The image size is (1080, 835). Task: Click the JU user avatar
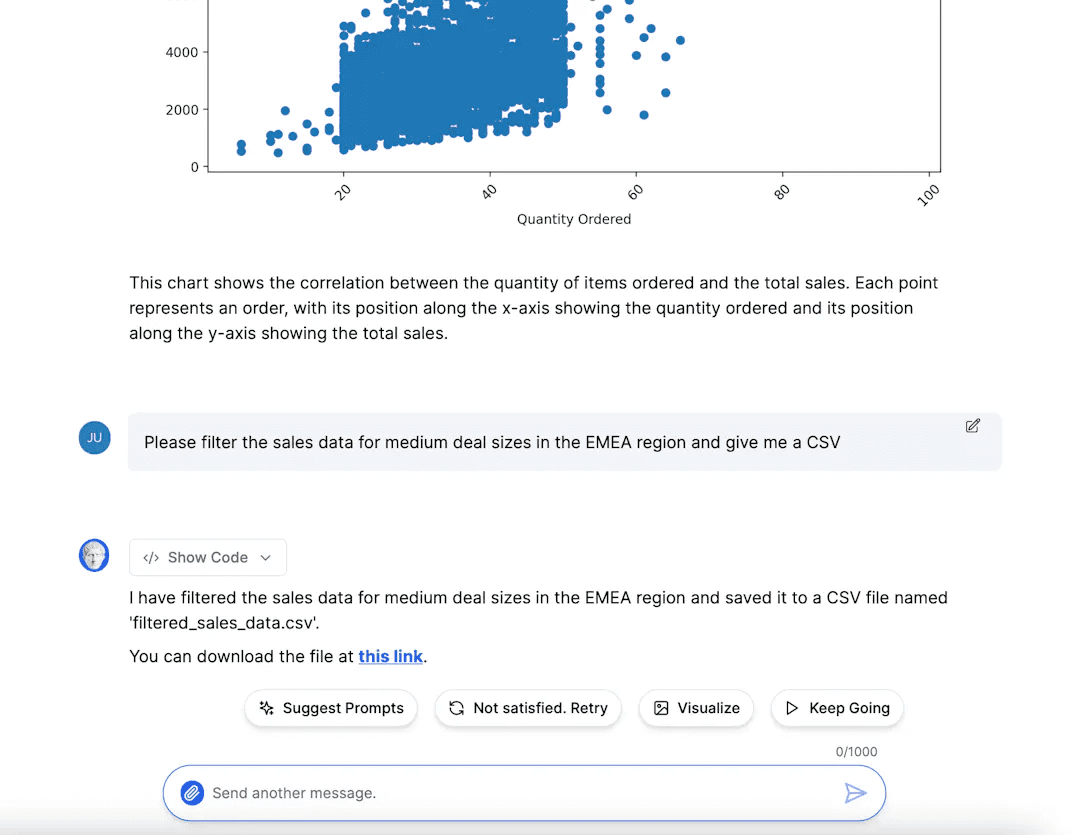[94, 437]
